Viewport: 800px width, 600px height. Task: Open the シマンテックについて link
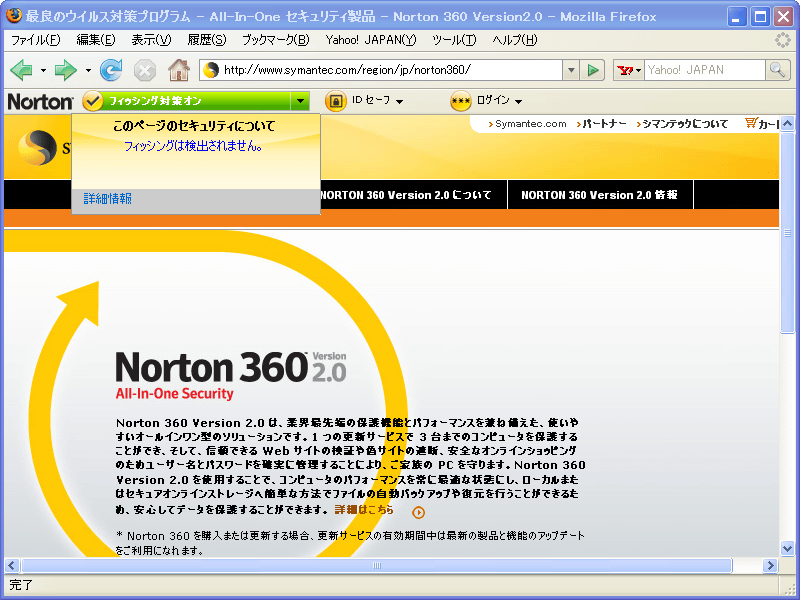tap(685, 123)
